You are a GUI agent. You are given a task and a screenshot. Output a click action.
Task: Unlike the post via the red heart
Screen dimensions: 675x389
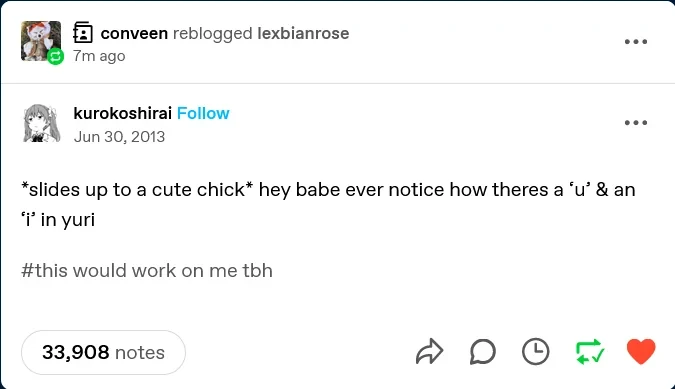coord(641,352)
